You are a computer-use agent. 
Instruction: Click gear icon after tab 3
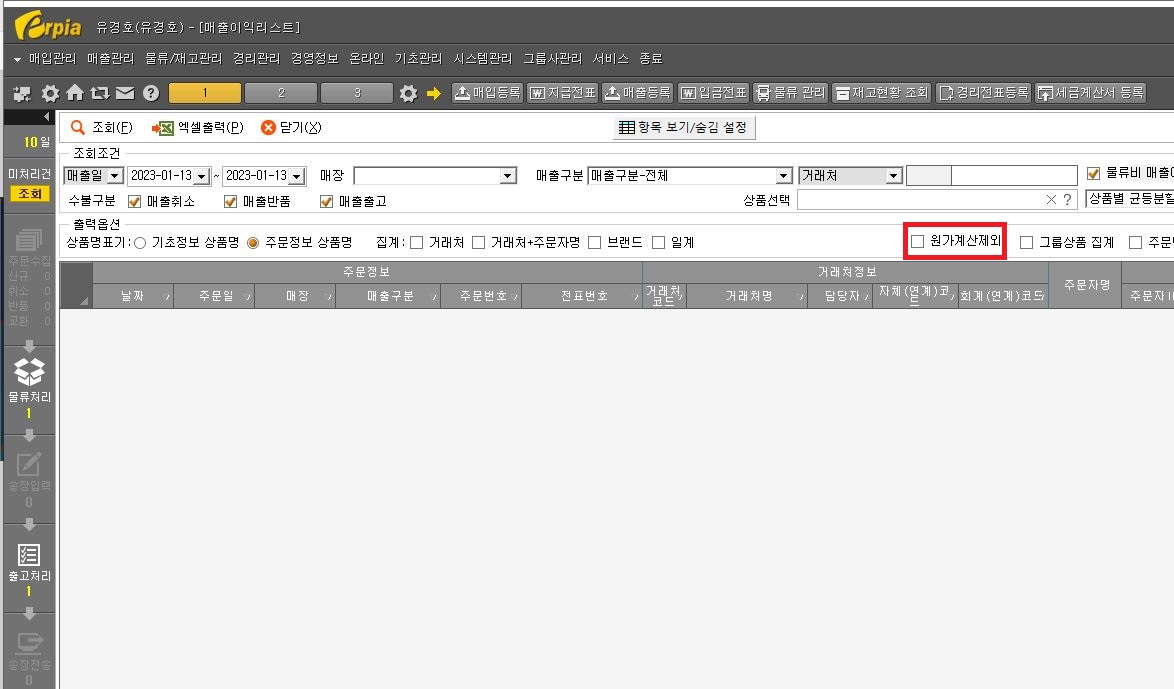[408, 94]
